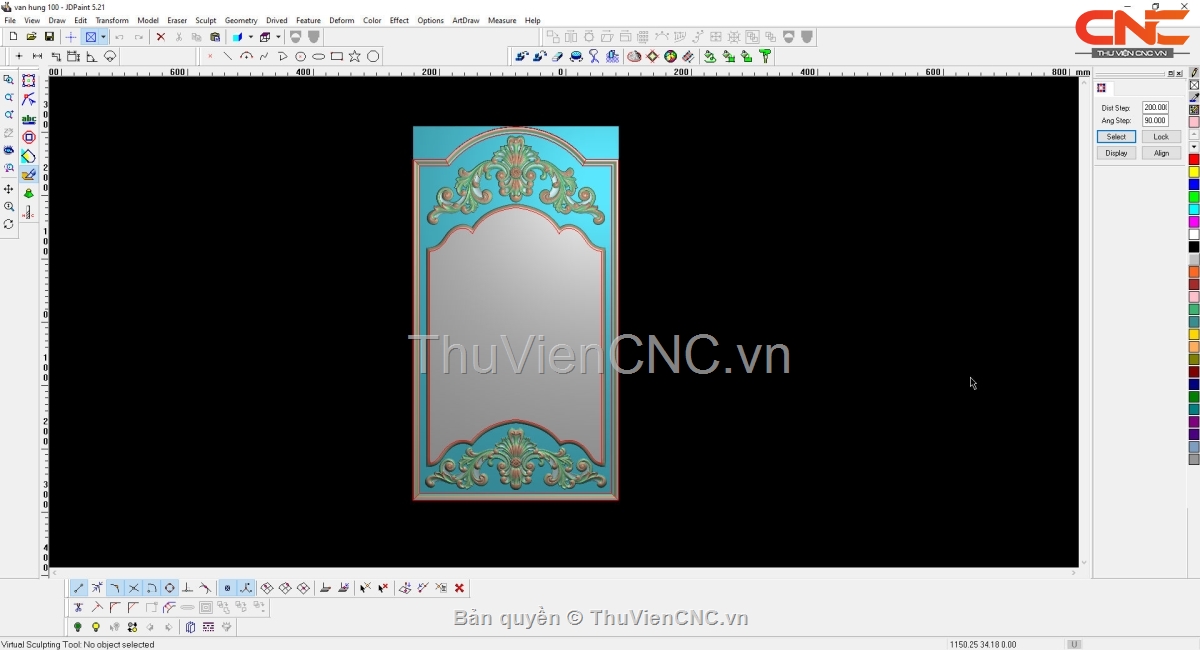Click the green light bulb icon
Viewport: 1200px width, 650px height.
pyautogui.click(x=78, y=628)
